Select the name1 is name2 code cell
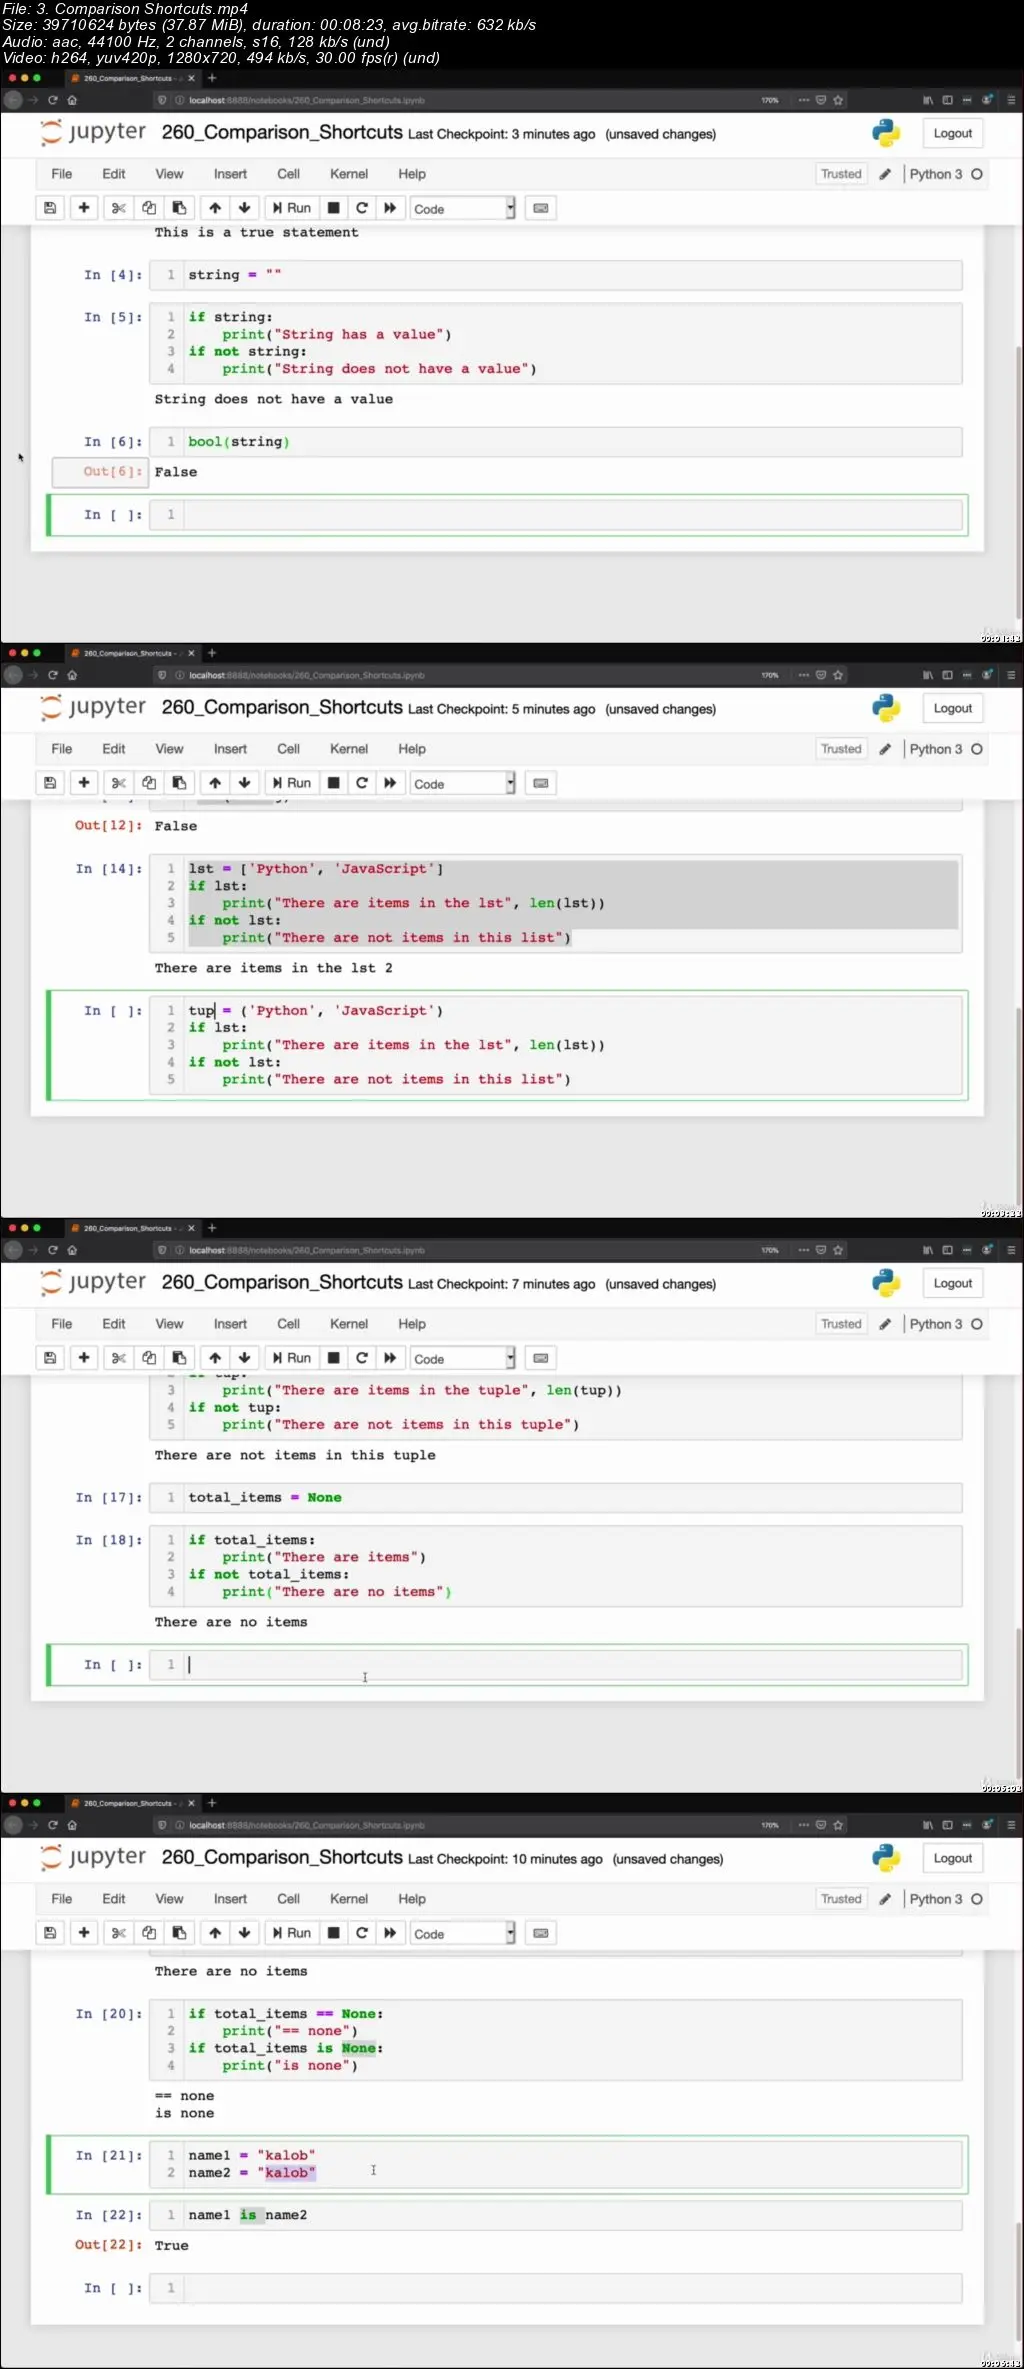The width and height of the screenshot is (1024, 2369). point(556,2215)
